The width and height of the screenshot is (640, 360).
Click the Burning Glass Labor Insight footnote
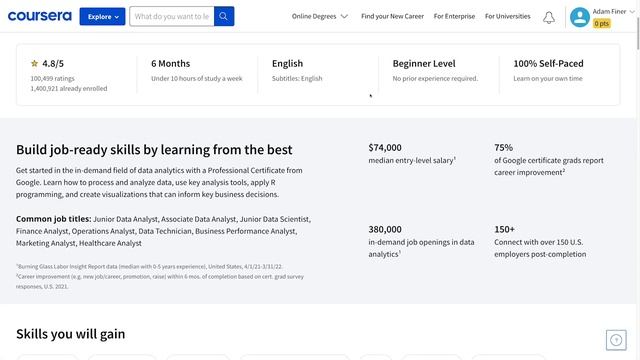(x=149, y=267)
